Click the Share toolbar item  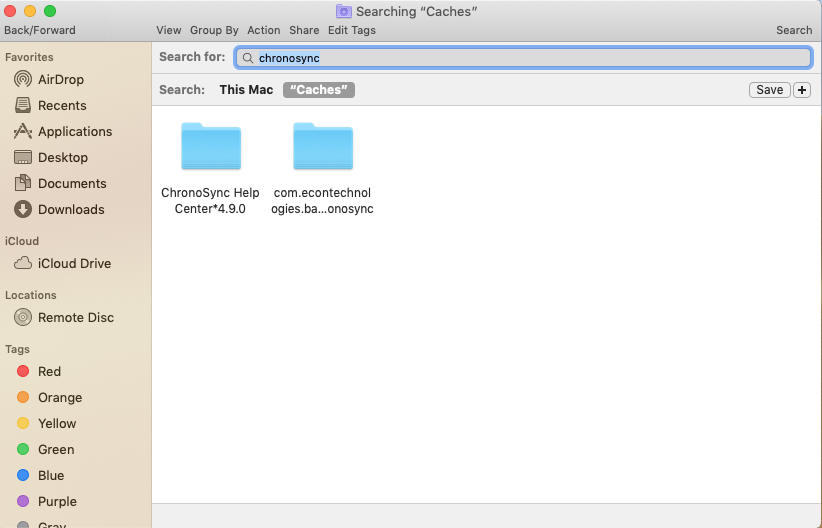304,30
